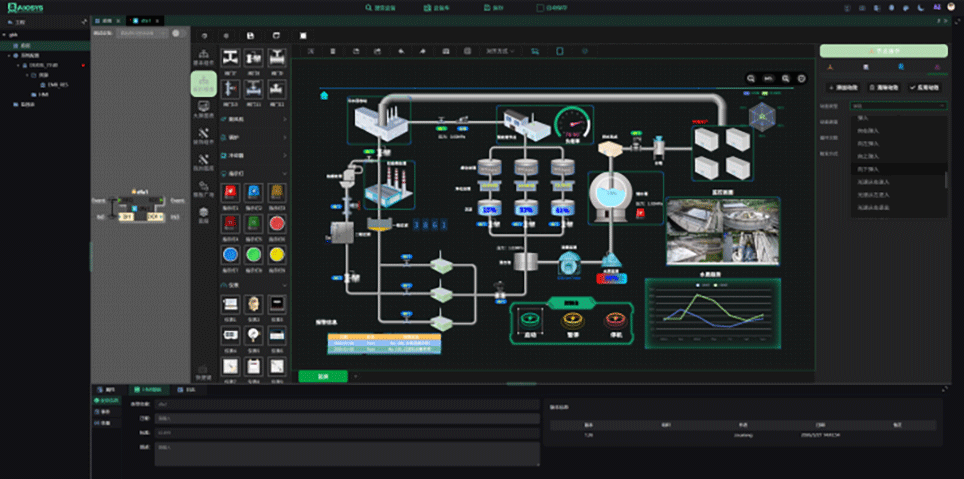Click the wide green button atop right panel
The image size is (964, 479).
tap(883, 51)
